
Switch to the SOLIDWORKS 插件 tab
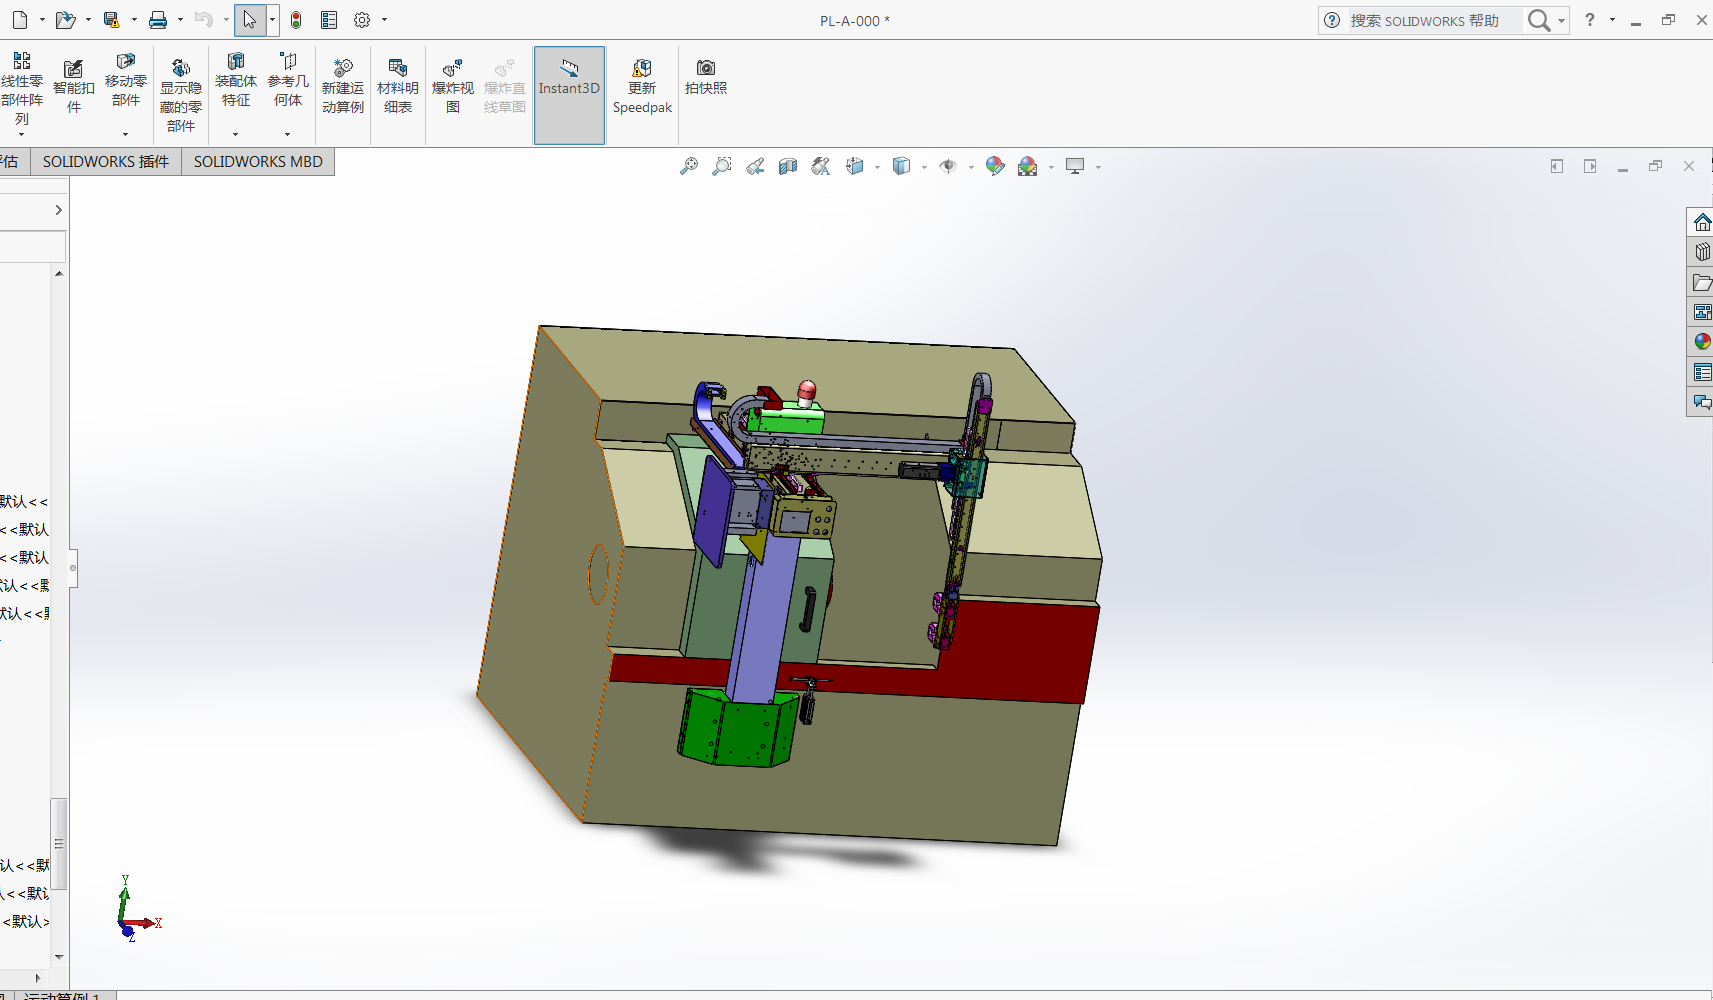coord(105,162)
